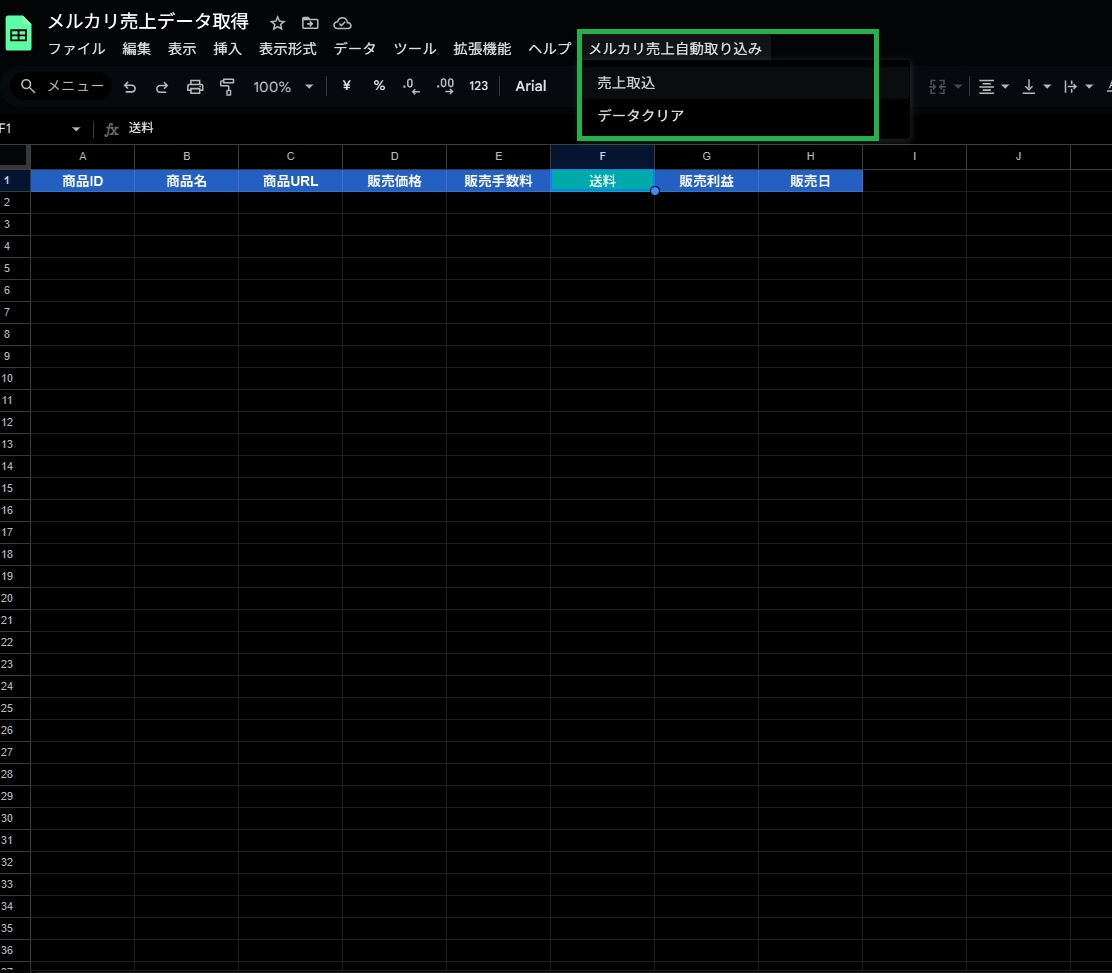Click the select-all corner box
The image size is (1112, 973).
click(x=14, y=156)
